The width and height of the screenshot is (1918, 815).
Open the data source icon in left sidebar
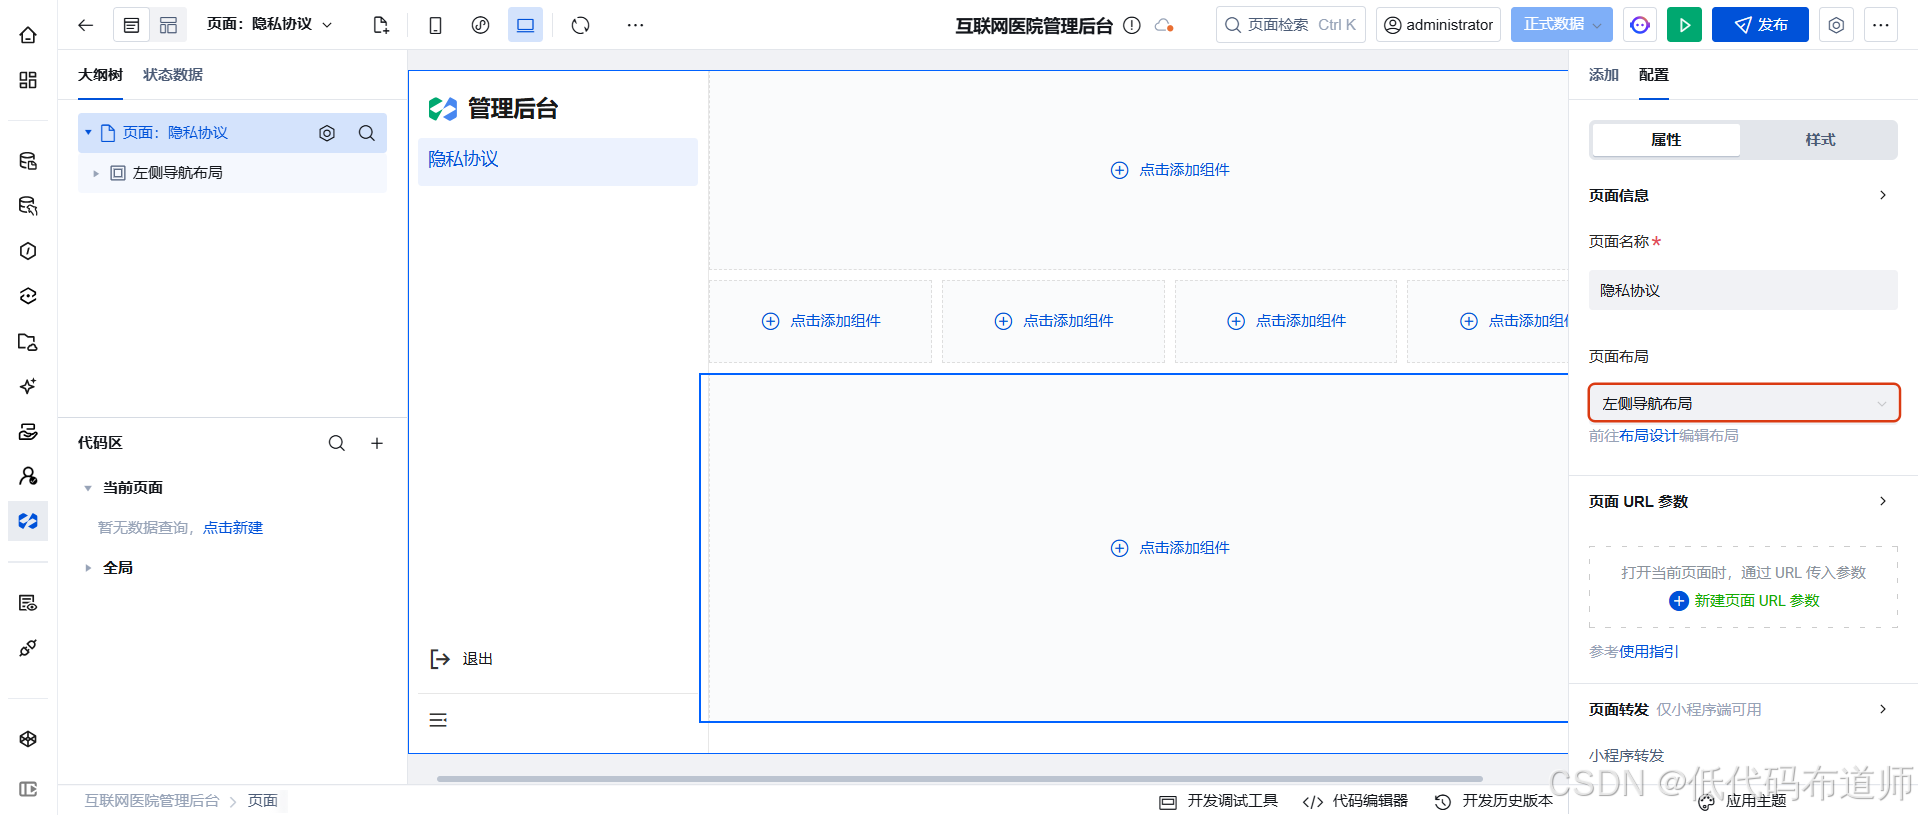coord(28,161)
